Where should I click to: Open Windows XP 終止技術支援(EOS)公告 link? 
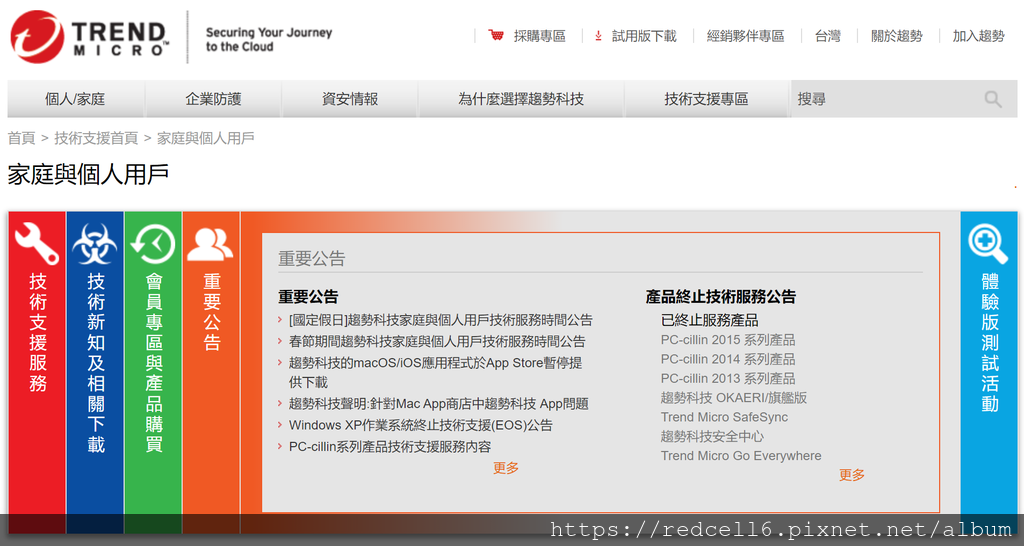[421, 425]
